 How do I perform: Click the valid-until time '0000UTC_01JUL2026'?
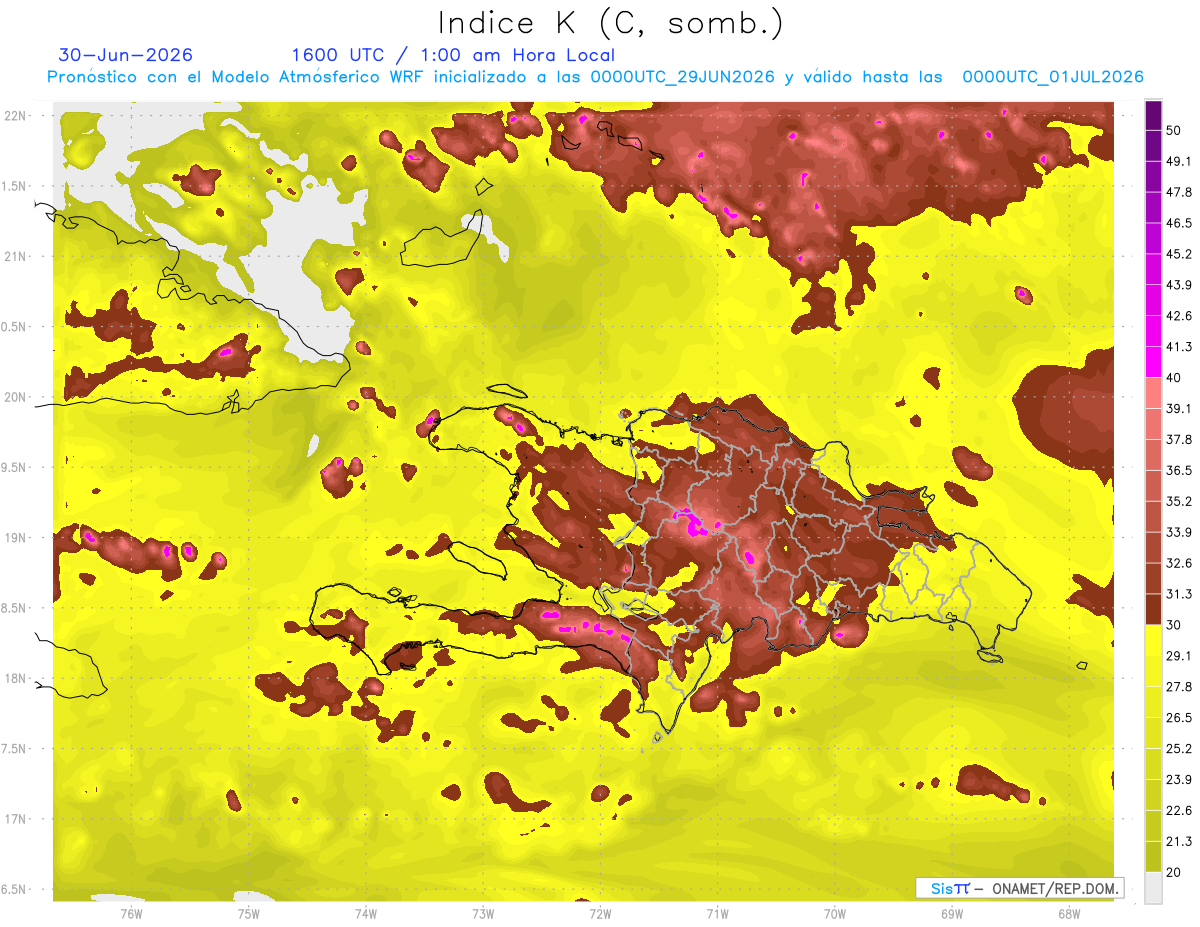(1053, 77)
